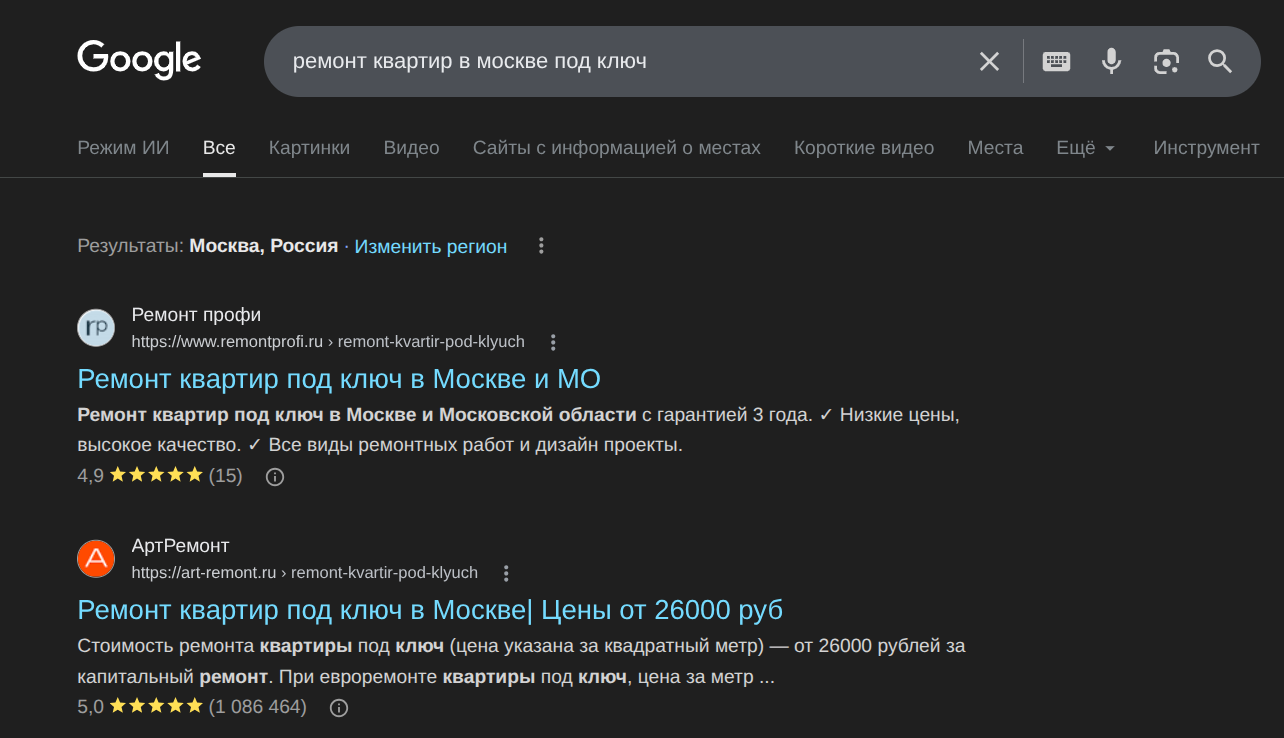
Task: Open Google Lens camera search
Action: [x=1166, y=61]
